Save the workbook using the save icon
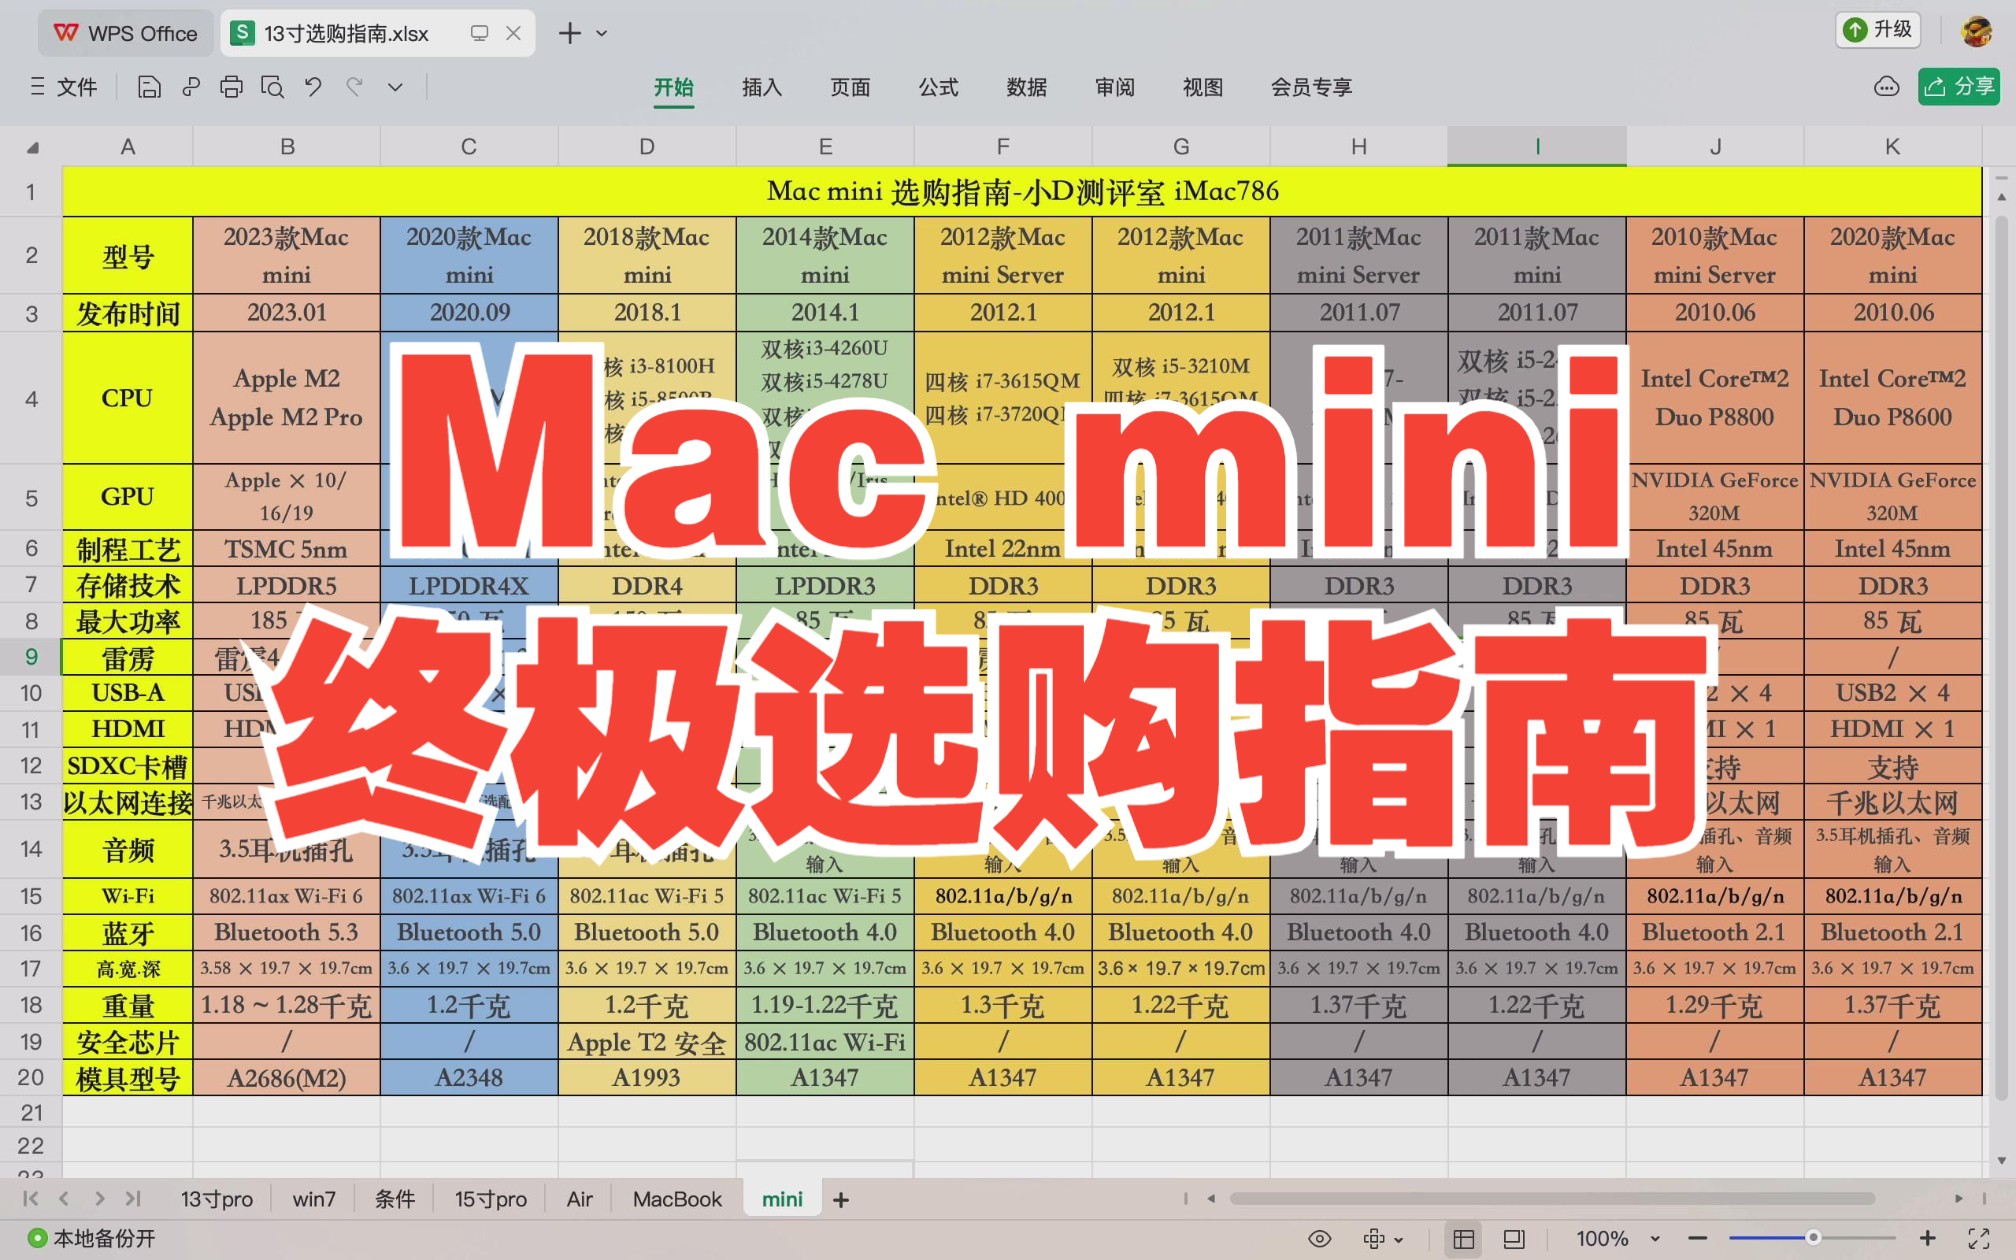Screen dimensions: 2016x1260 point(148,87)
